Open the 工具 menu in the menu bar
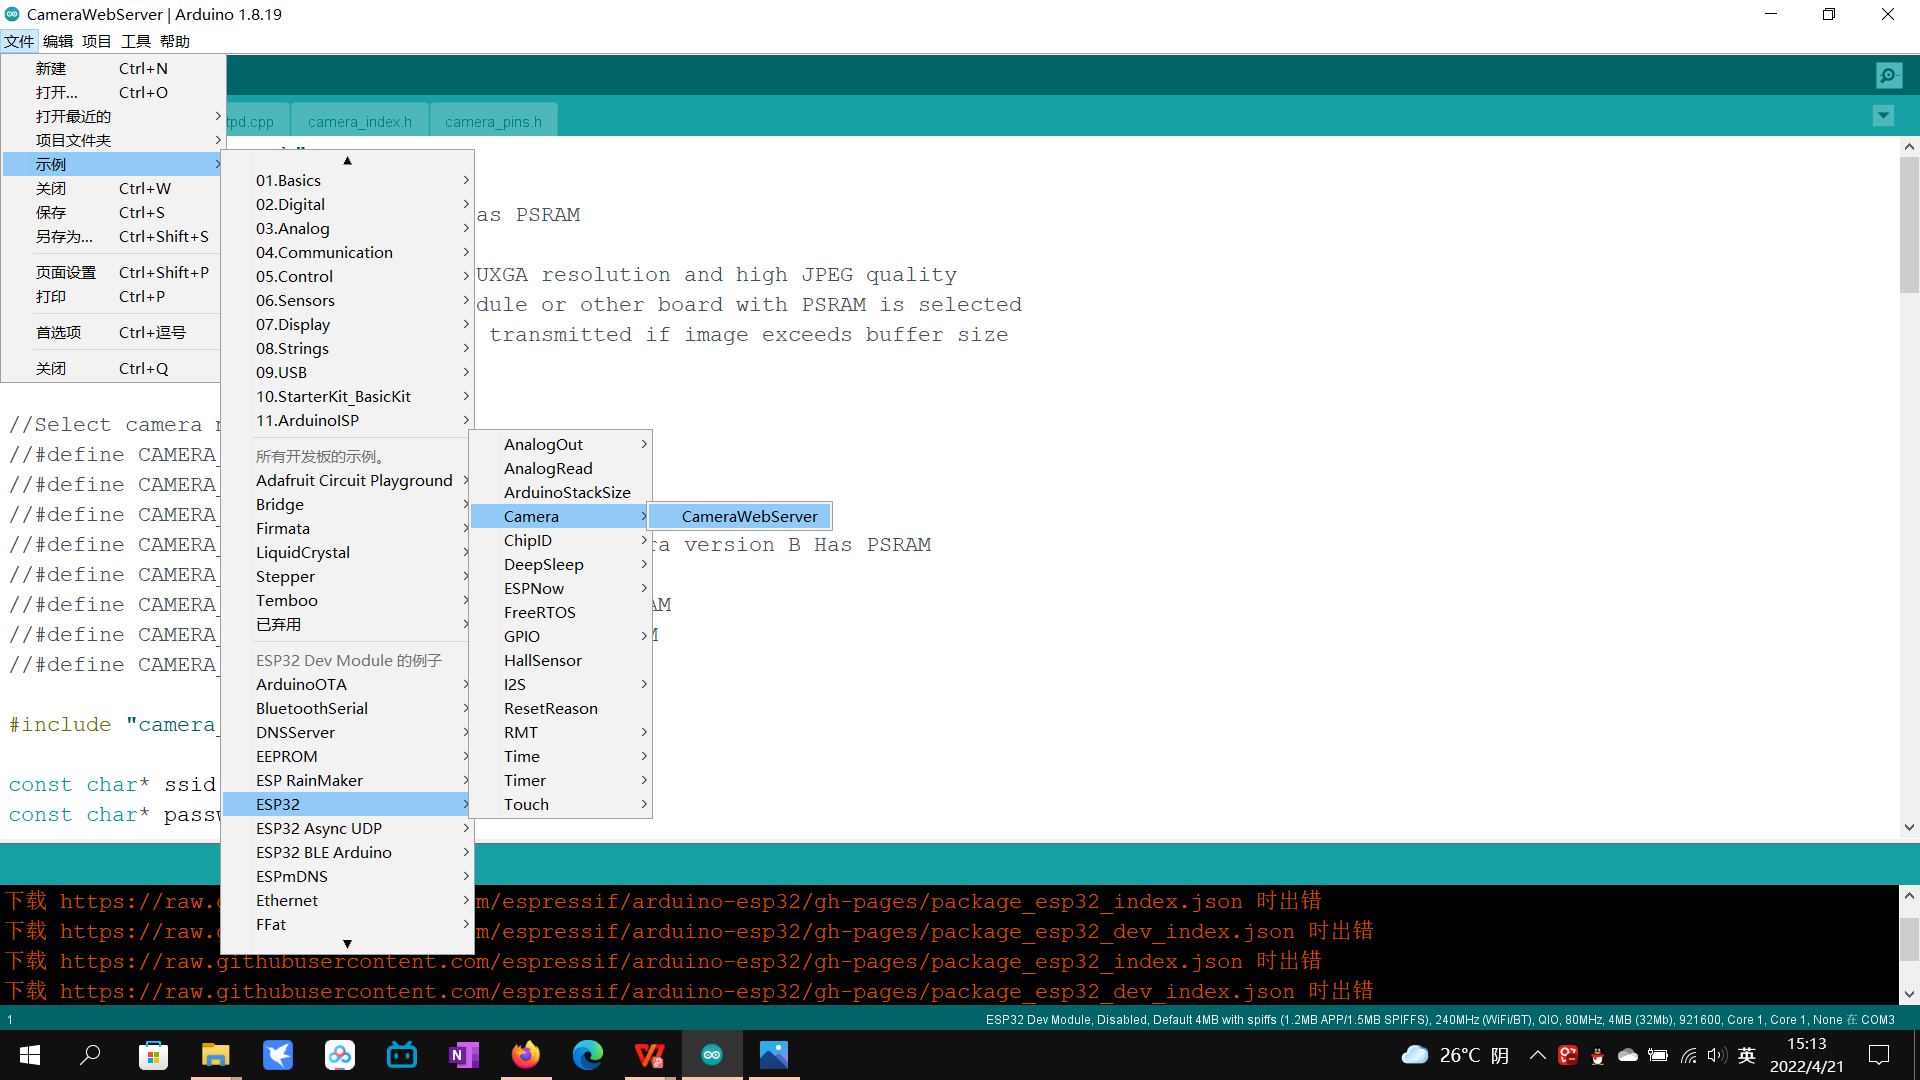Image resolution: width=1920 pixels, height=1080 pixels. click(x=135, y=41)
